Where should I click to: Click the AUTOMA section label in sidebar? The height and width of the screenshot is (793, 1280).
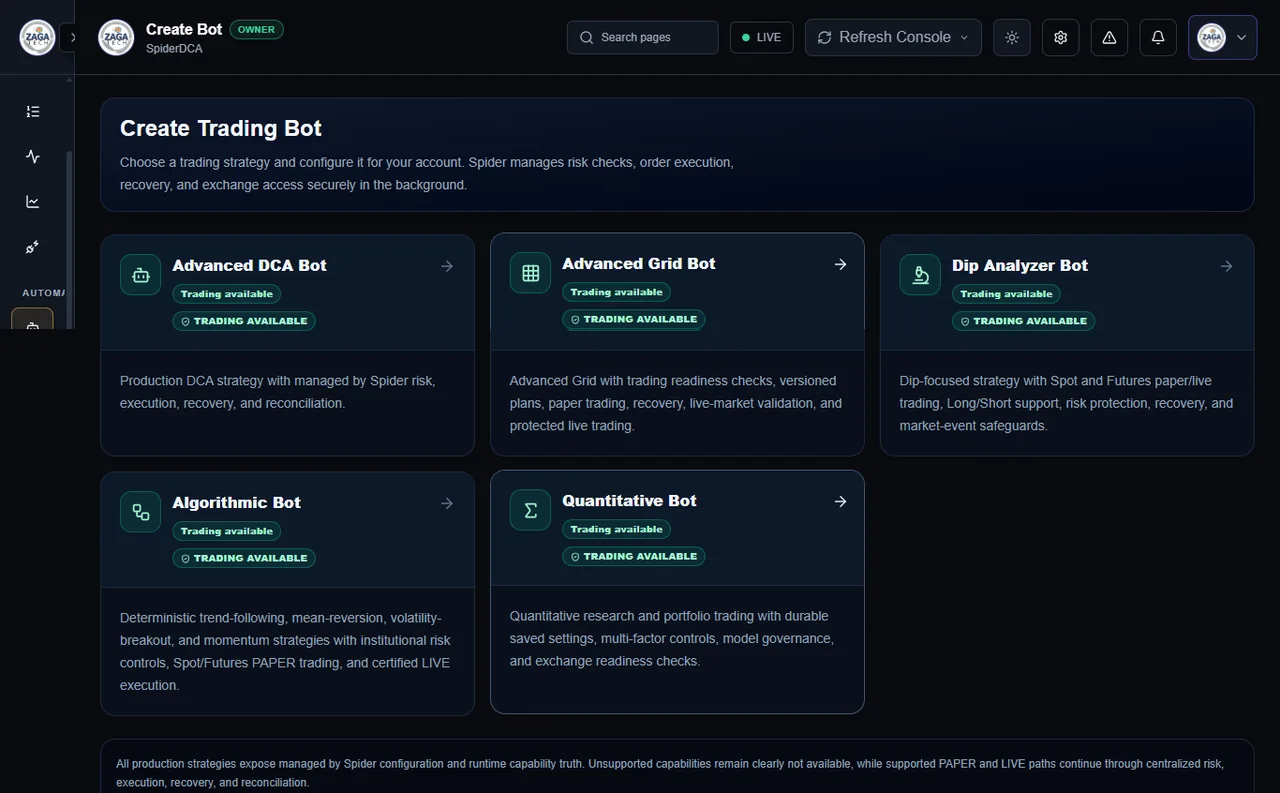(x=43, y=293)
